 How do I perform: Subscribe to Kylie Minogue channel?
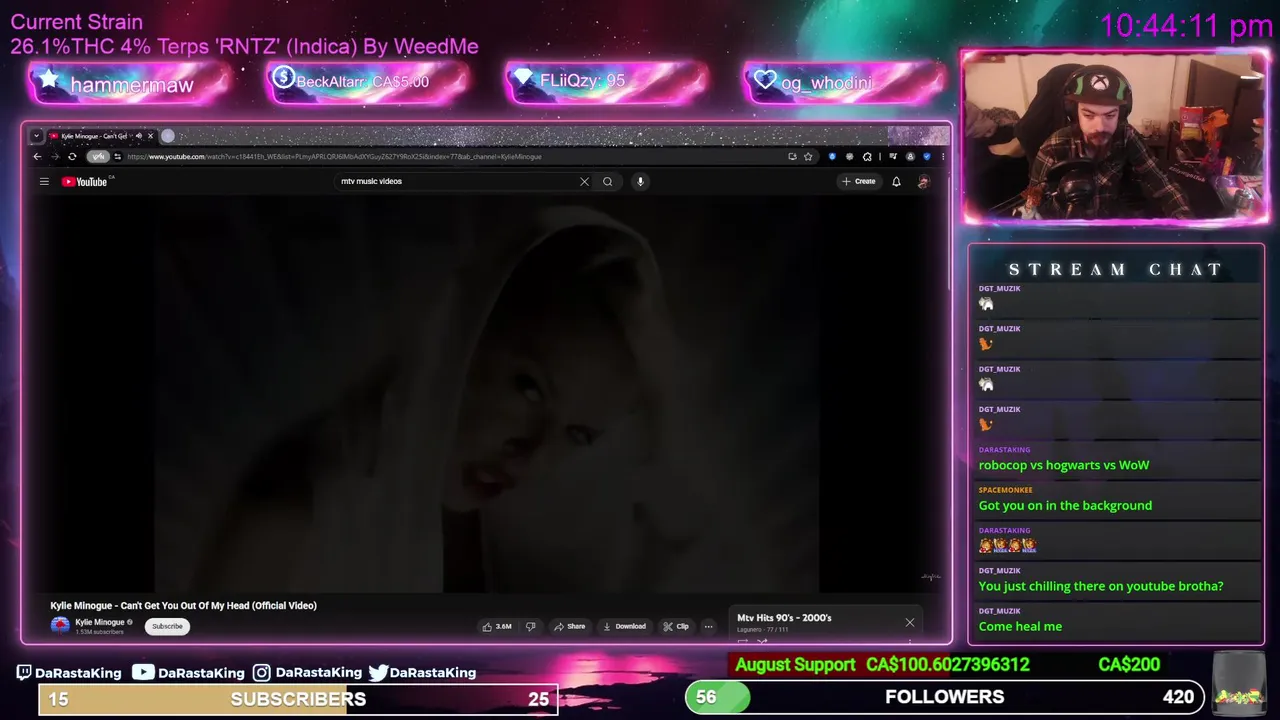point(167,626)
